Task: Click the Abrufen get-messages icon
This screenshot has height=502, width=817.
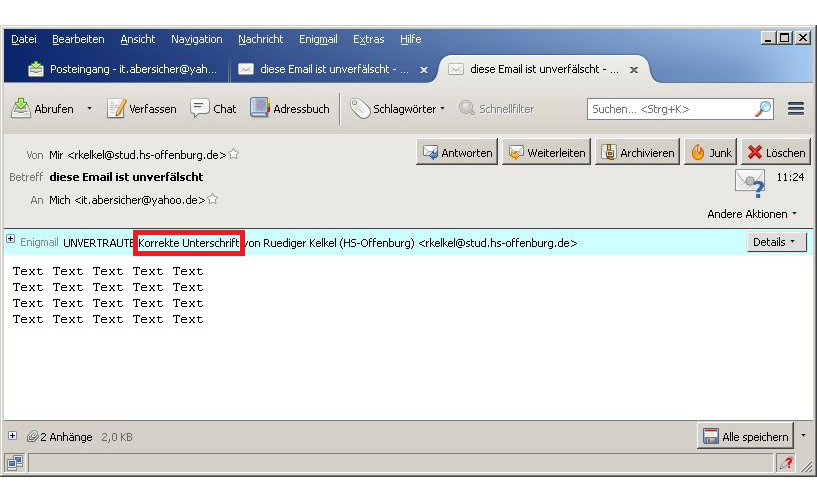Action: pos(21,109)
